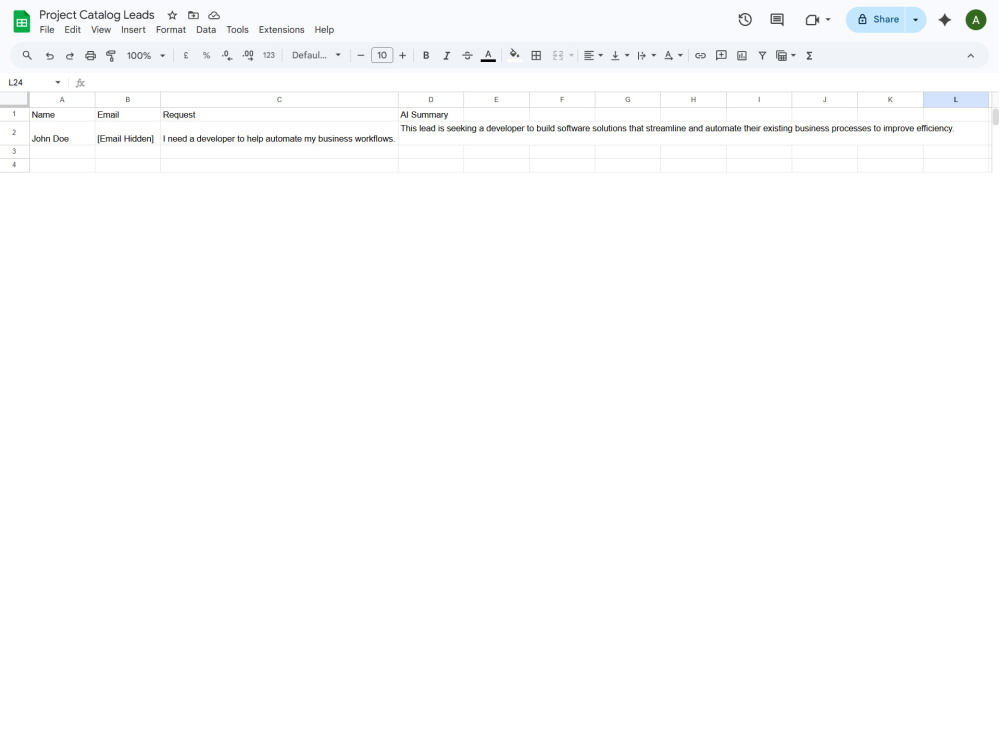The height and width of the screenshot is (750, 1000).
Task: Select row 2 header
Action: point(14,133)
